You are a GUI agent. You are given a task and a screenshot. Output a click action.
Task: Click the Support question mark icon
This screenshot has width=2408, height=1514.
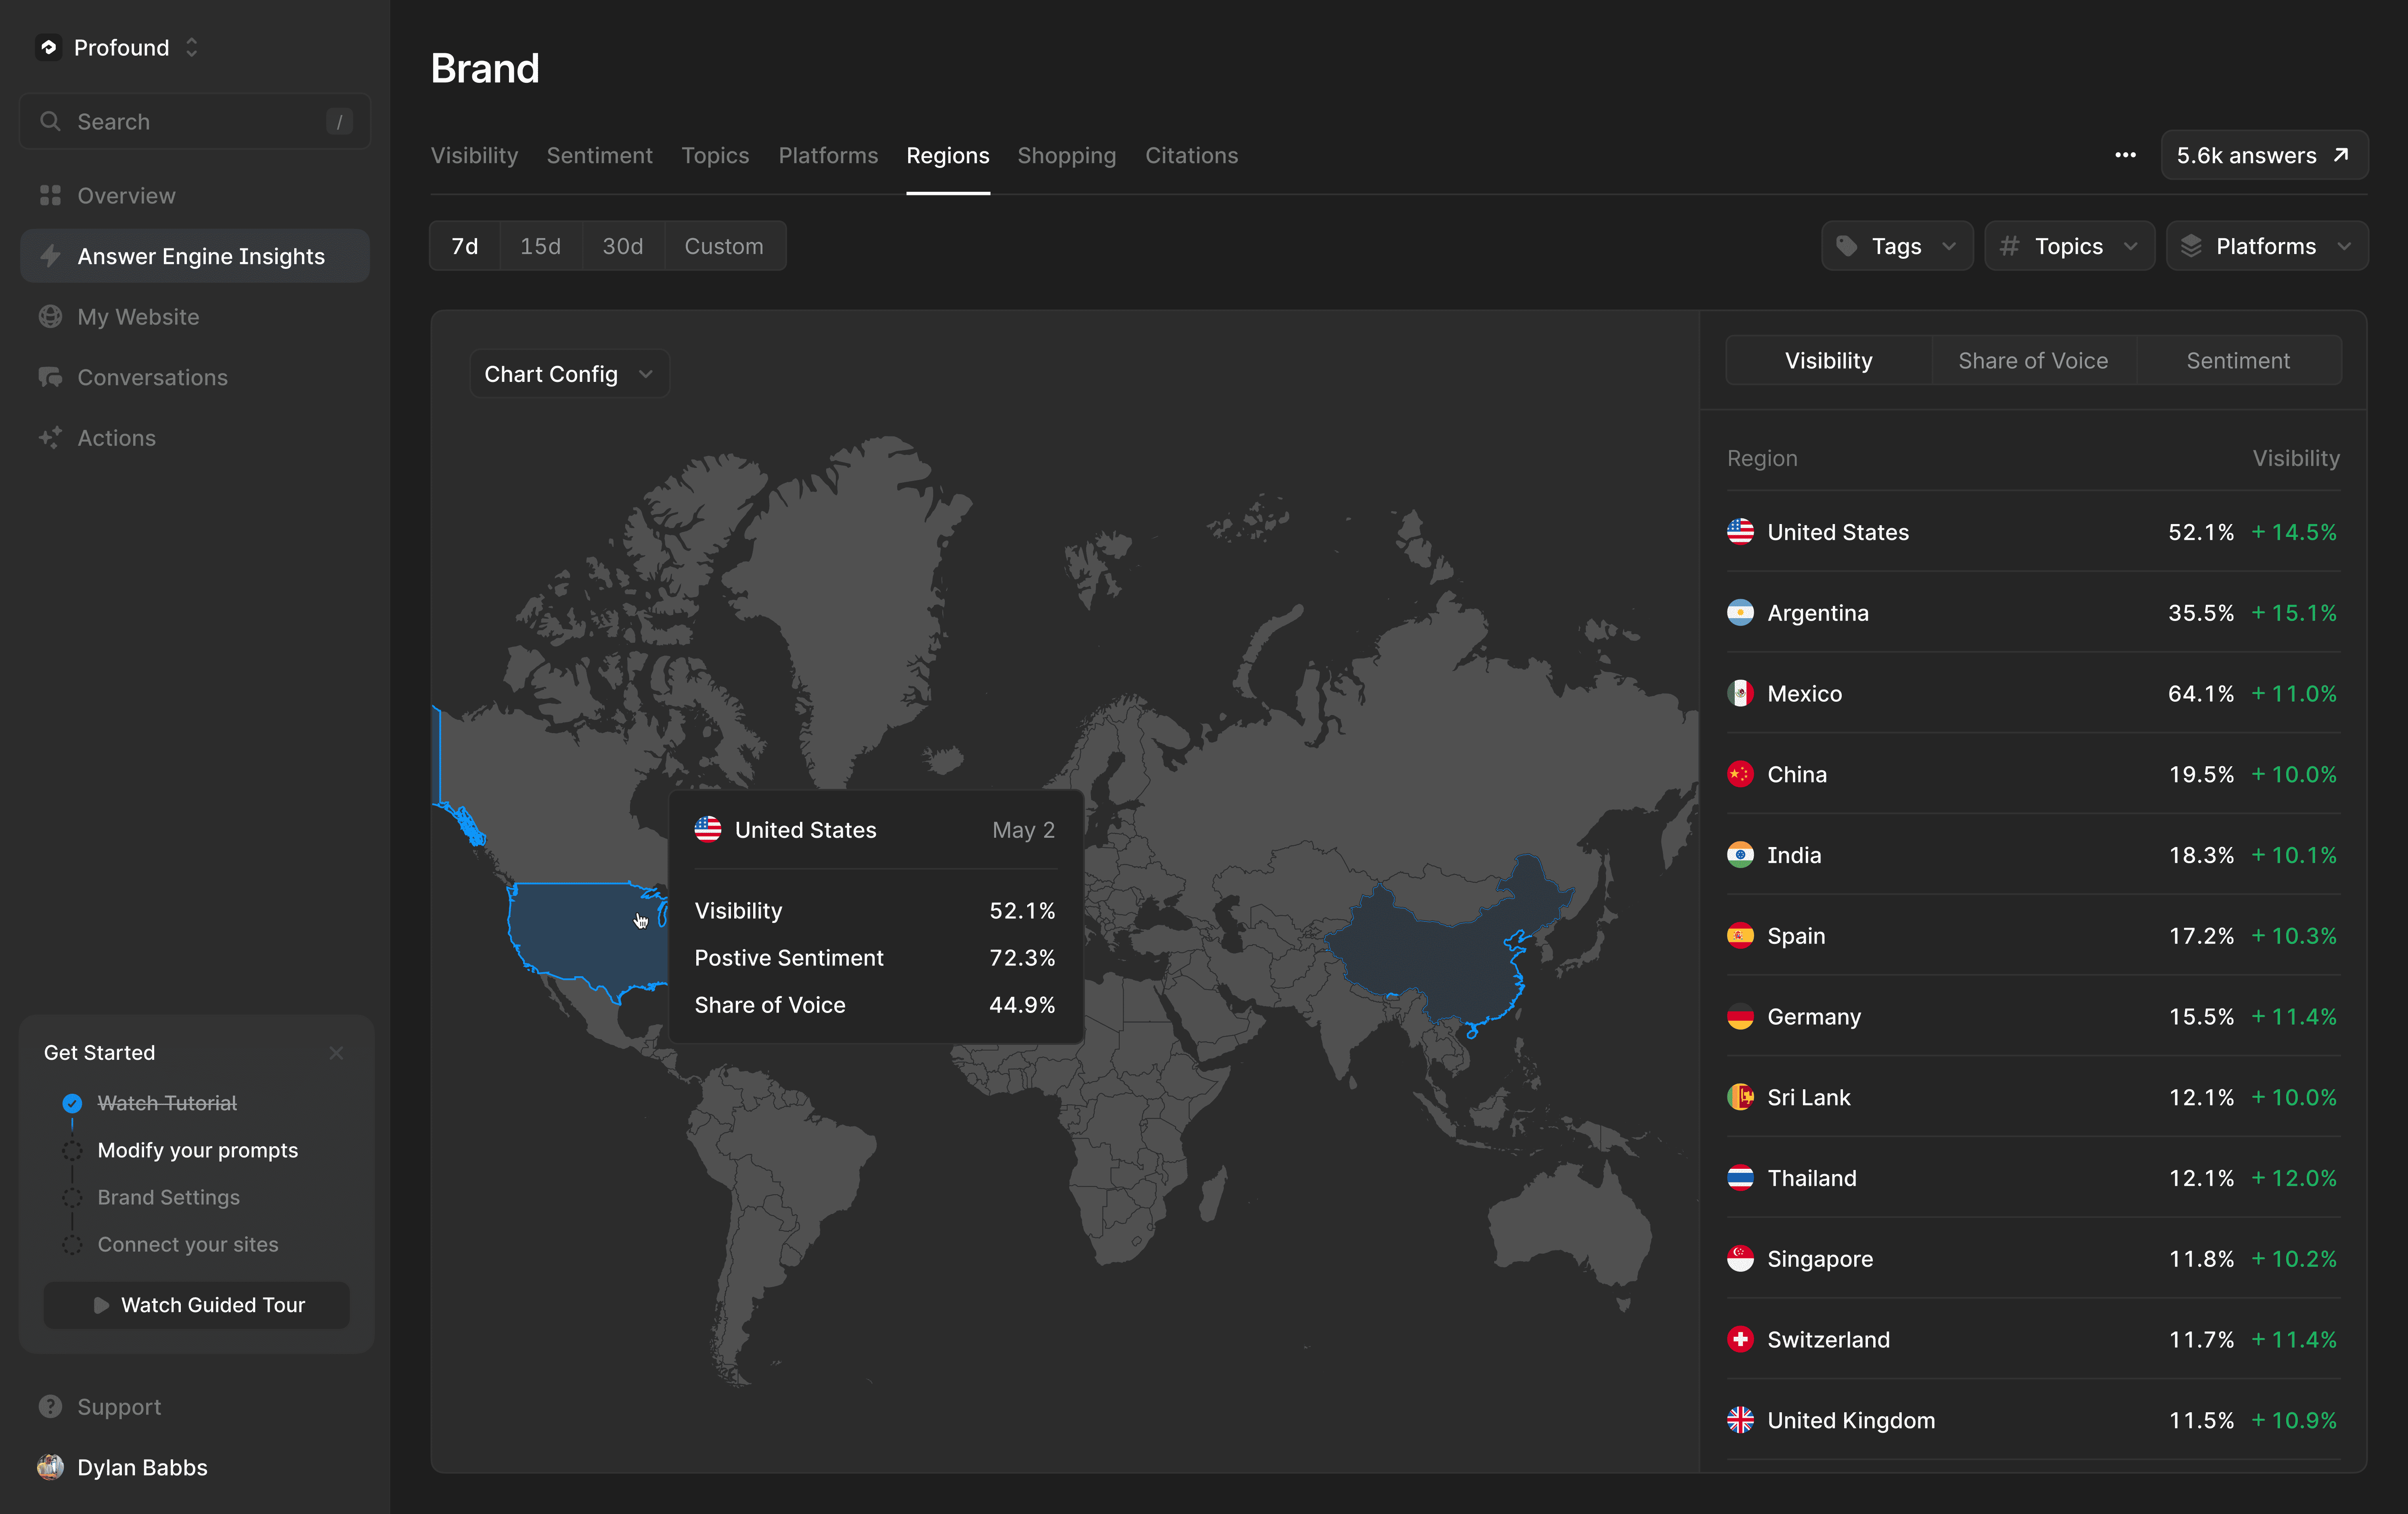(50, 1406)
